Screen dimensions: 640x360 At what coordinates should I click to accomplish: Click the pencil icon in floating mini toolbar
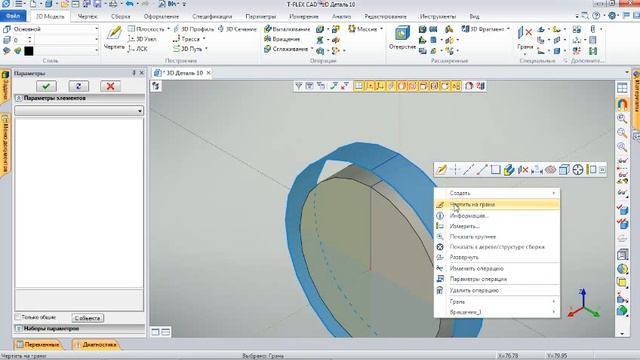tap(441, 169)
